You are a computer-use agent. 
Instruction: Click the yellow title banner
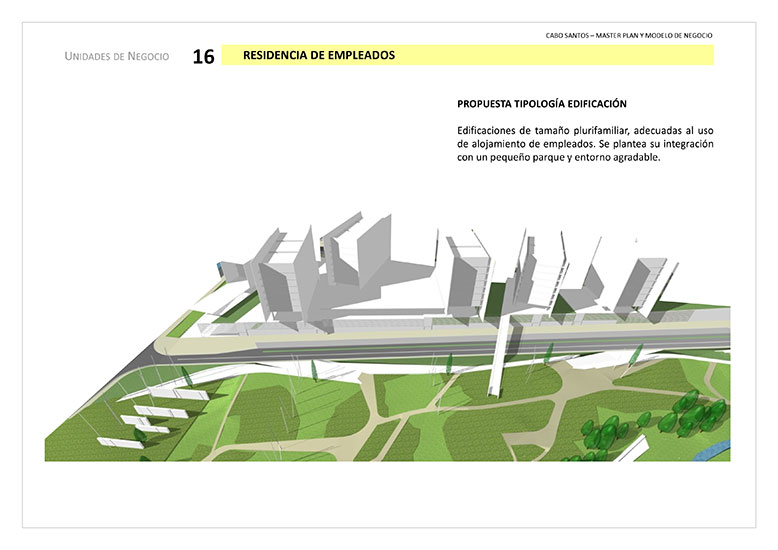(560, 56)
